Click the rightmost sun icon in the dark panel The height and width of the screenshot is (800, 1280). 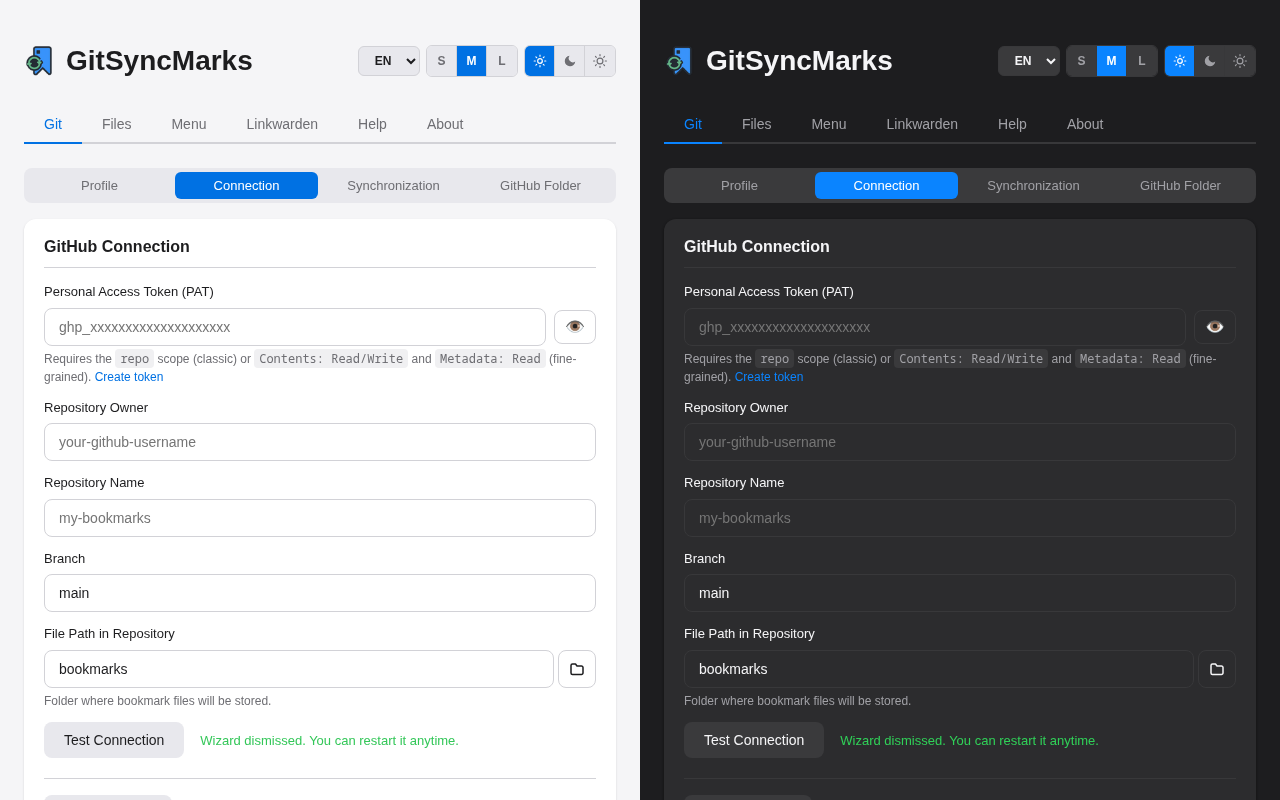pyautogui.click(x=1240, y=61)
